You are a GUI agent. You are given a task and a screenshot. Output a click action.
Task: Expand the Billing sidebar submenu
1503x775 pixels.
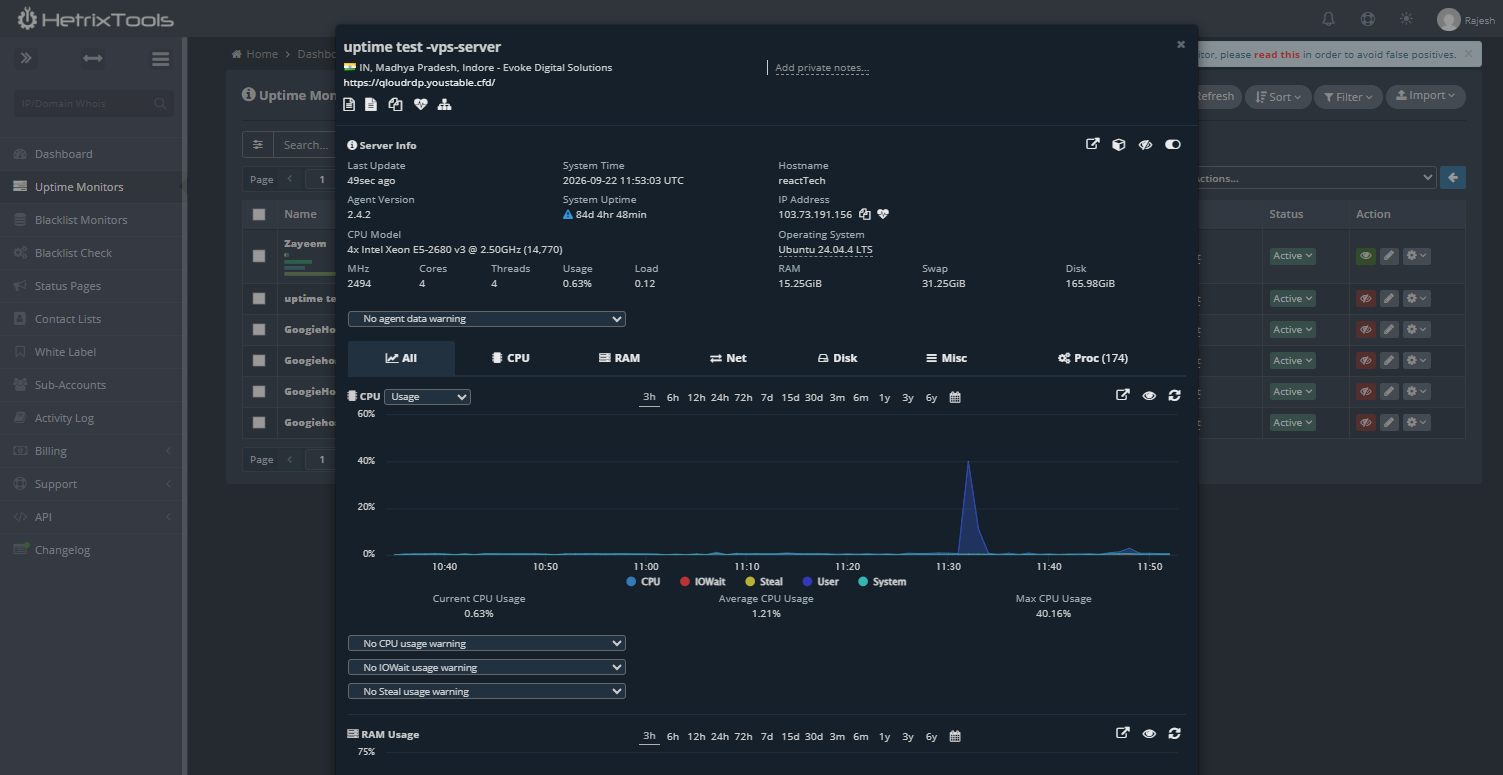tap(91, 451)
